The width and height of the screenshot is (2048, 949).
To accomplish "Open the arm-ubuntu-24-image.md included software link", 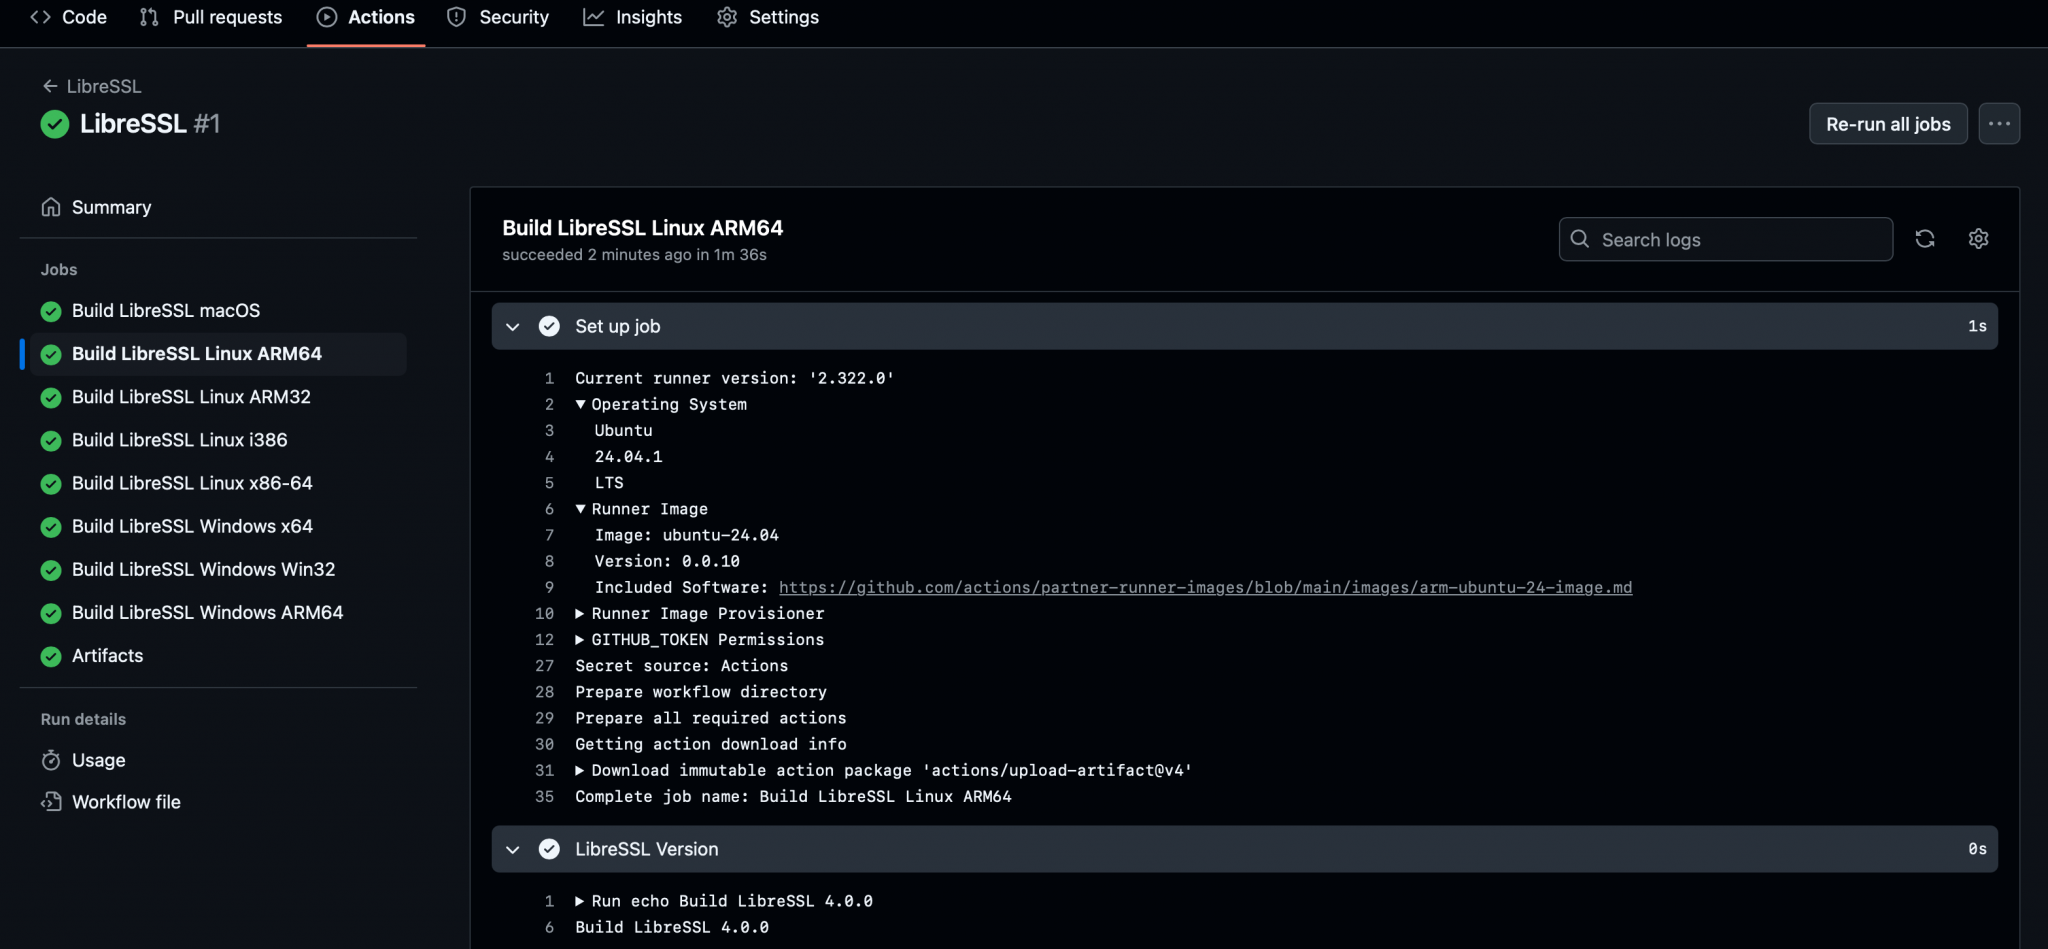I will (x=1205, y=587).
